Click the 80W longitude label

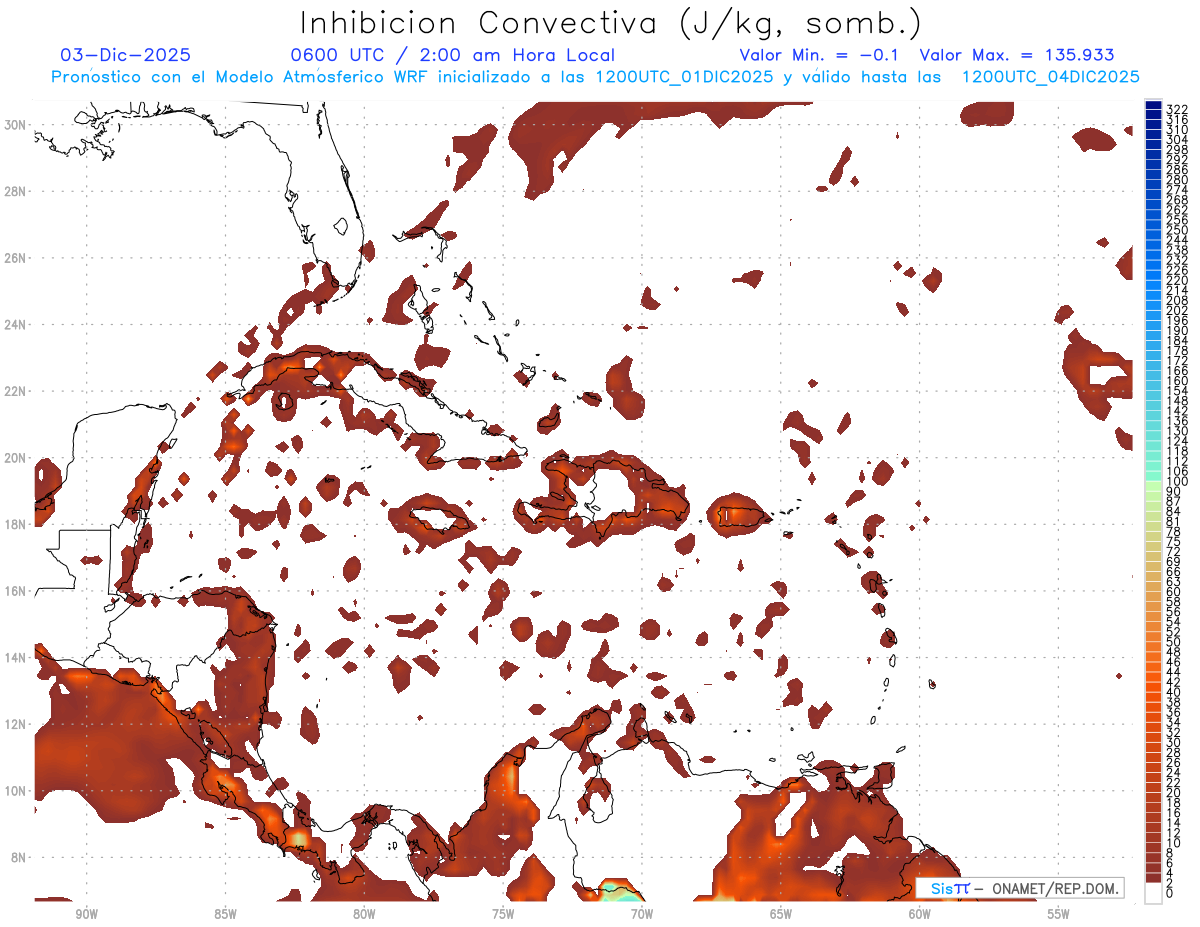[364, 914]
